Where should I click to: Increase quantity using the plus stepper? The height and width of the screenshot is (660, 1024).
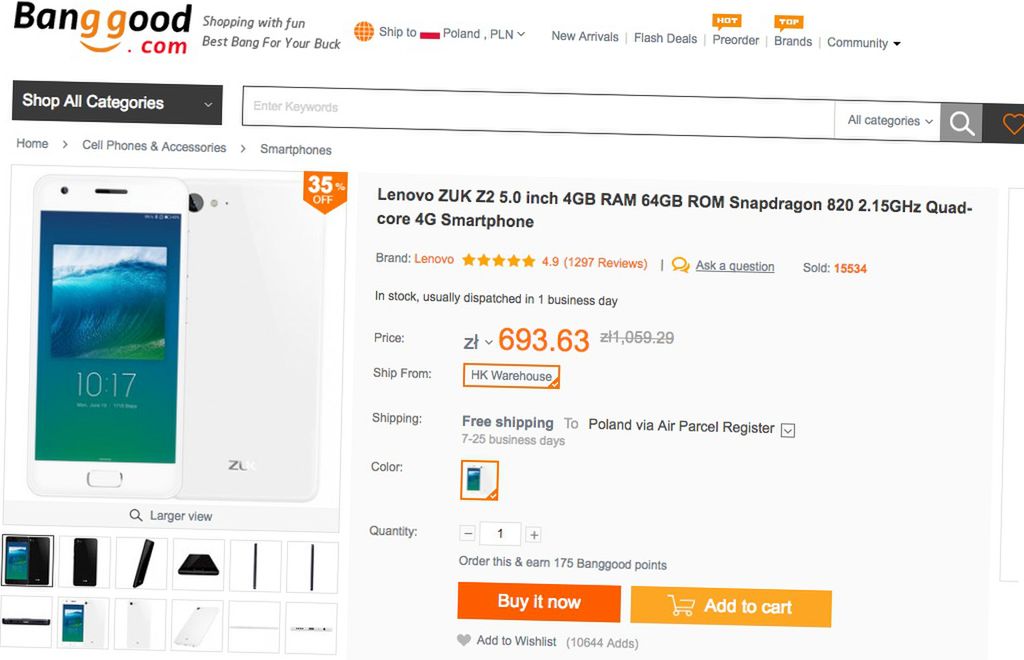click(x=534, y=533)
